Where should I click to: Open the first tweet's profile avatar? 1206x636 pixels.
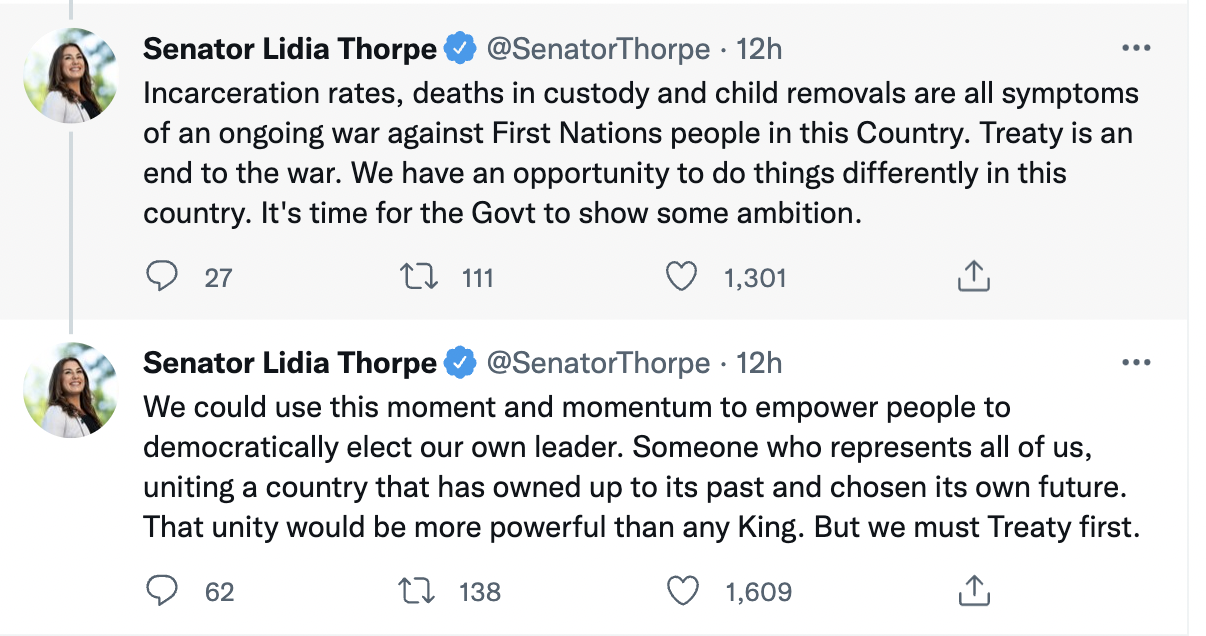[71, 77]
